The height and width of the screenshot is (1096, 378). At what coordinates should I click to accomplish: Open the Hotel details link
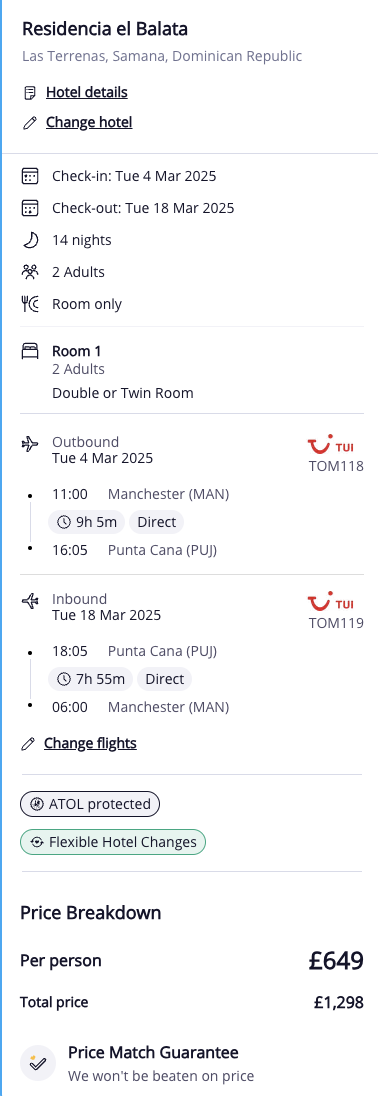point(87,92)
